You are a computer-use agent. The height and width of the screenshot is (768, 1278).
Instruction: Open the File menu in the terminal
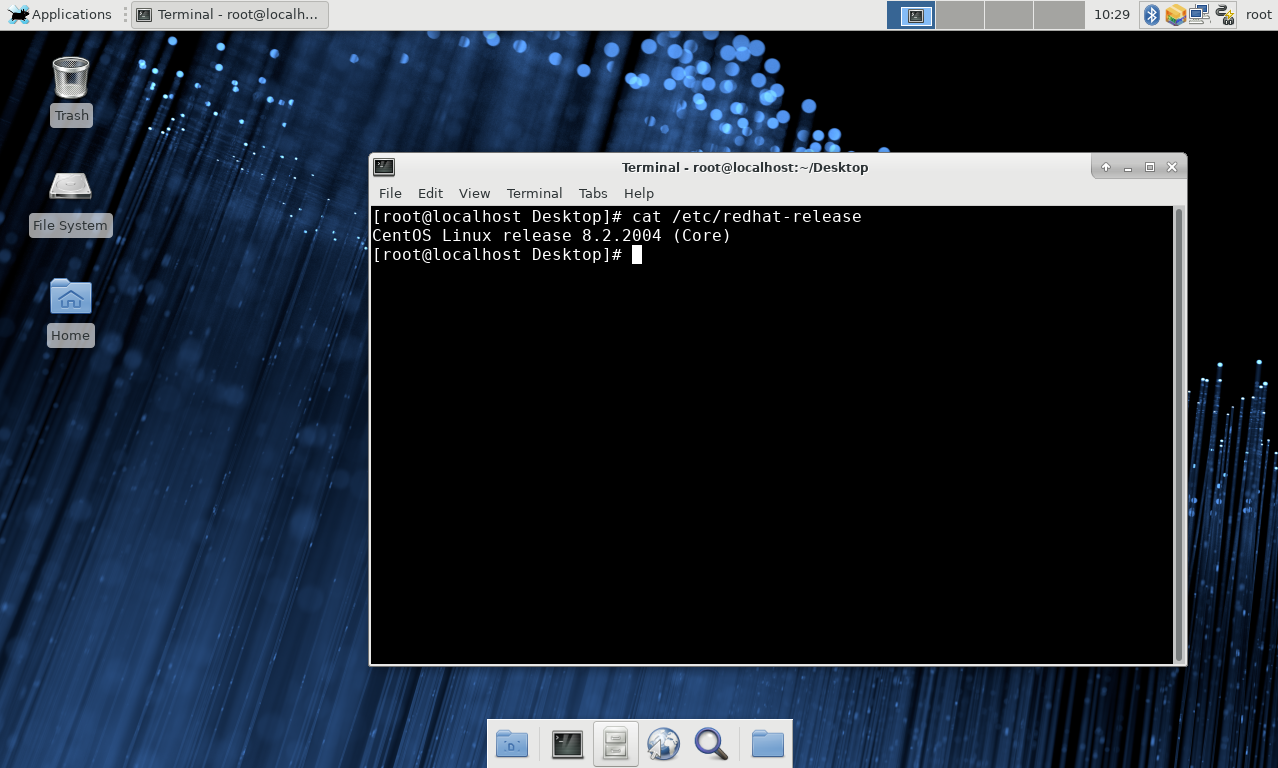point(390,193)
